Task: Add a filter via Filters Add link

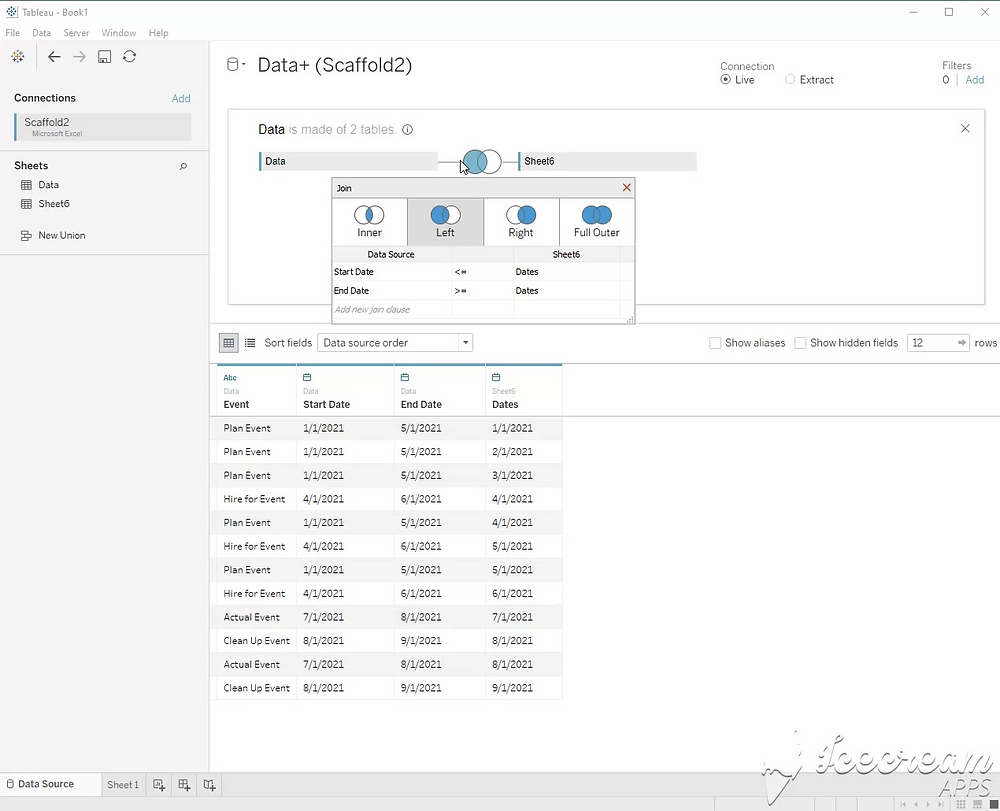Action: coord(974,80)
